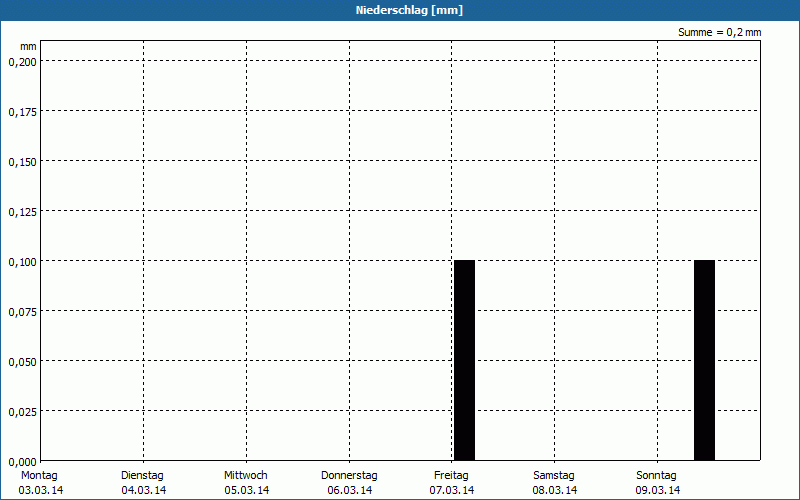Click the 0,175 y-axis value
This screenshot has height=500, width=800.
tap(22, 112)
